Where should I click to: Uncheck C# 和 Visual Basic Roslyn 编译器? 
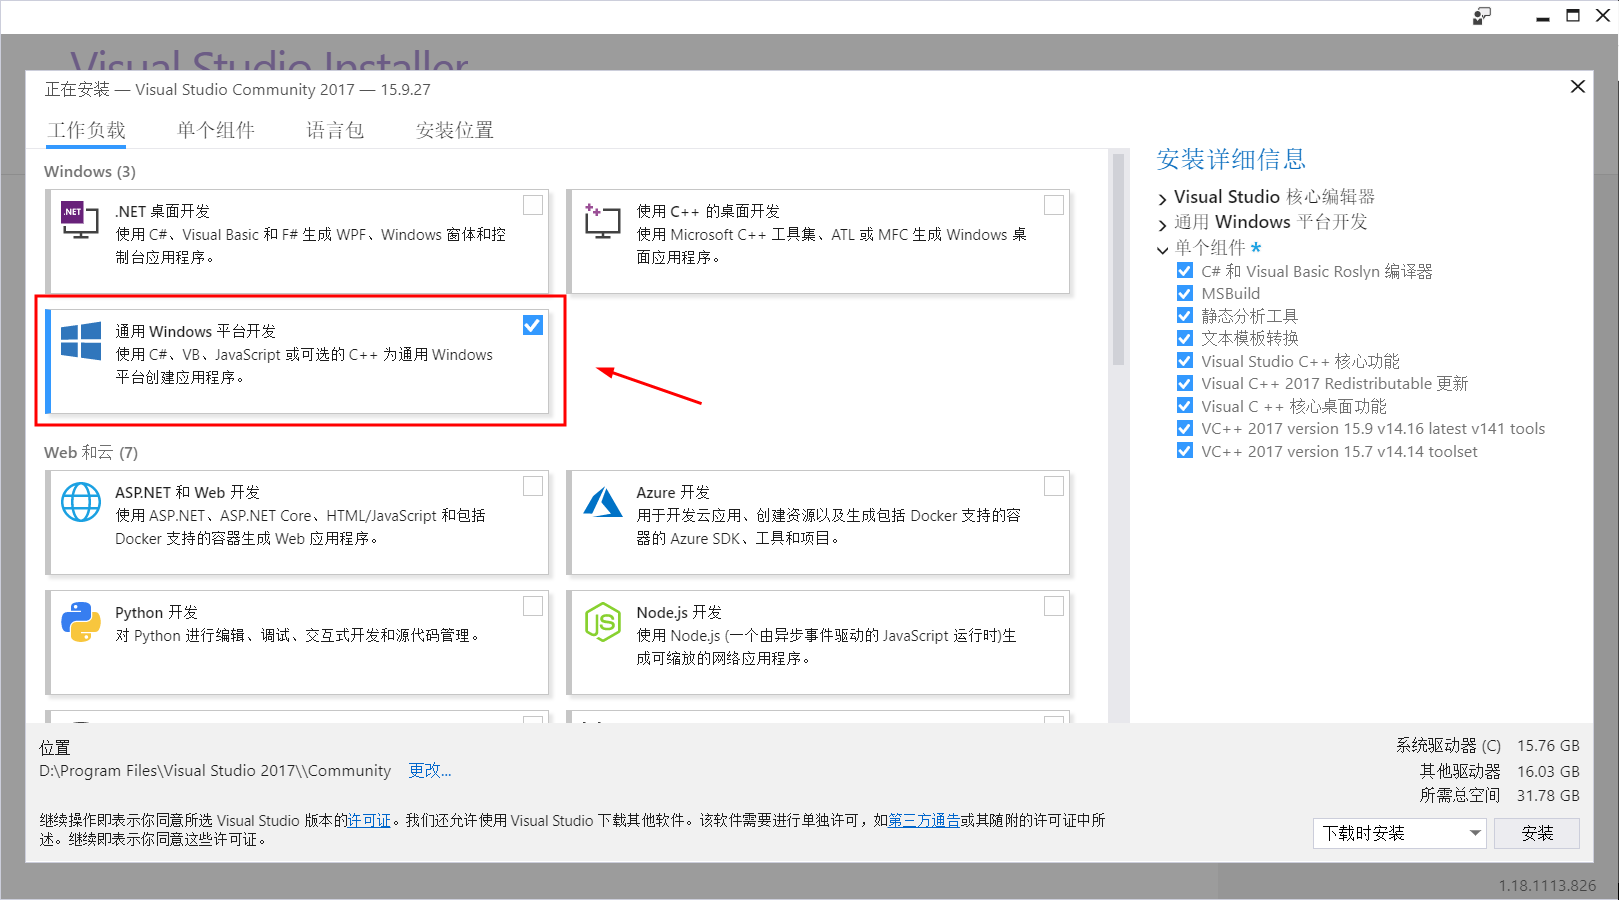[1185, 271]
